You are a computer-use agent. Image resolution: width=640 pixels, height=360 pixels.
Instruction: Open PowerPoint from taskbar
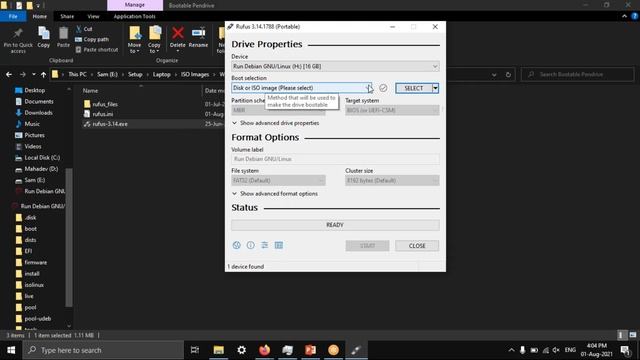tap(311, 350)
